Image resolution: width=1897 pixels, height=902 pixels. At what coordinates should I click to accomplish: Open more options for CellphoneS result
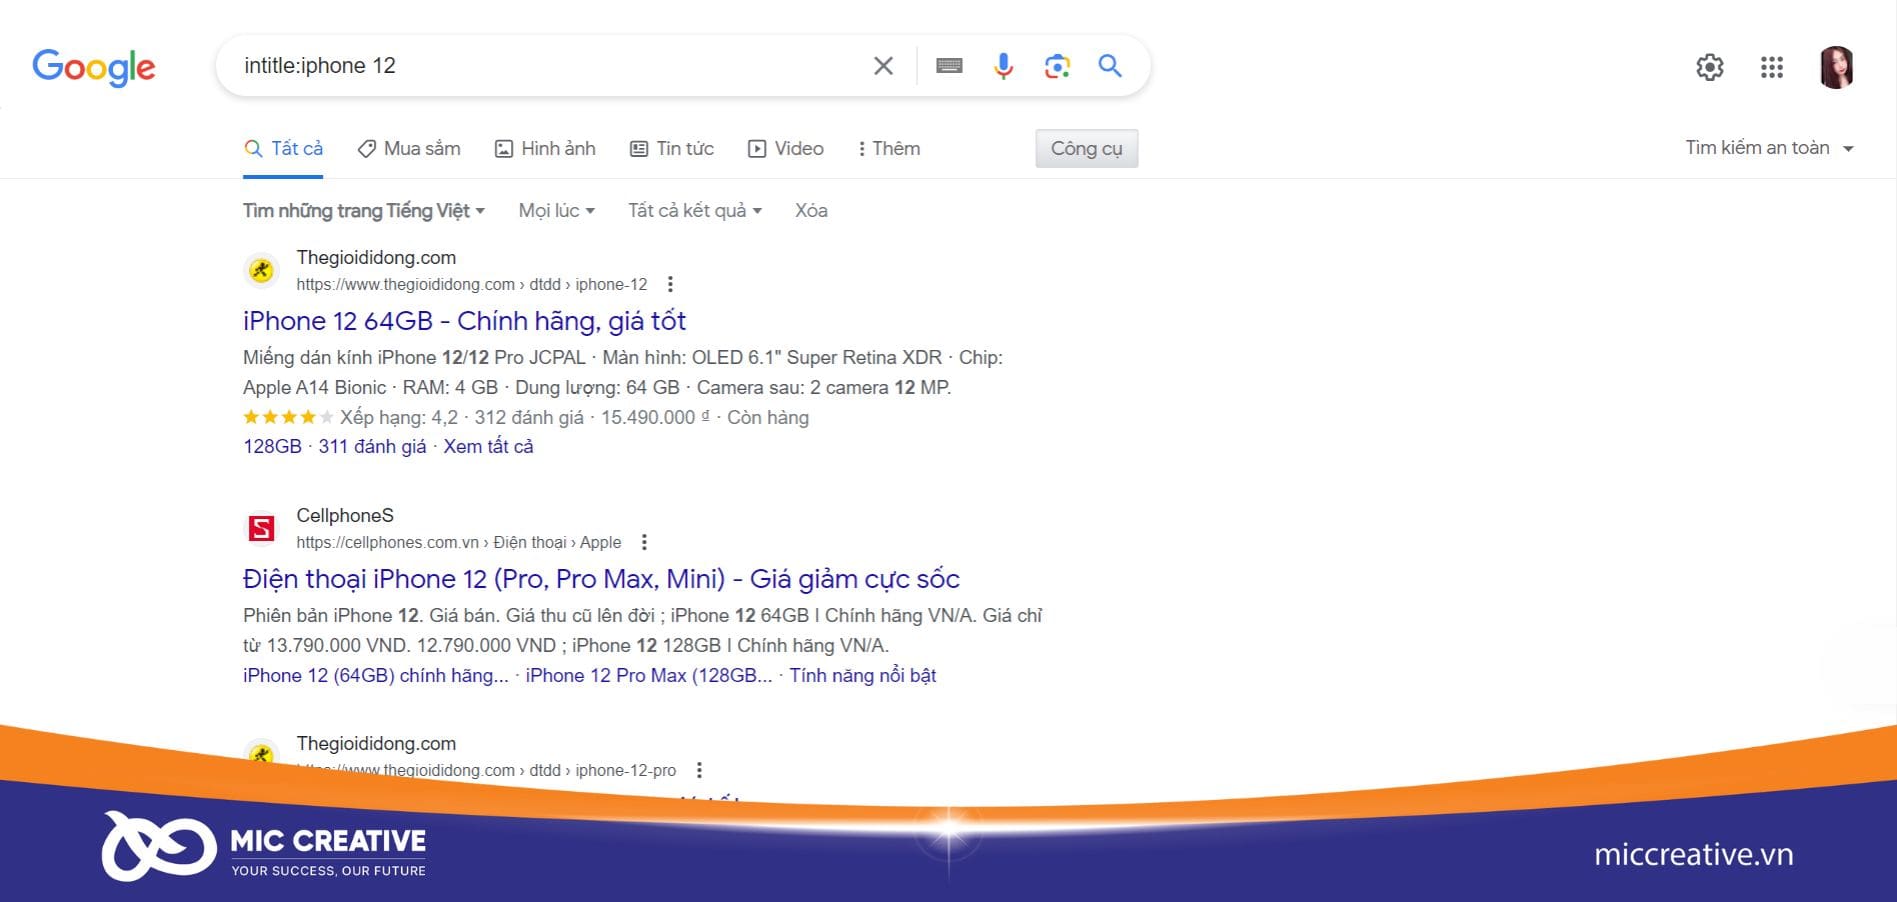[x=644, y=542]
